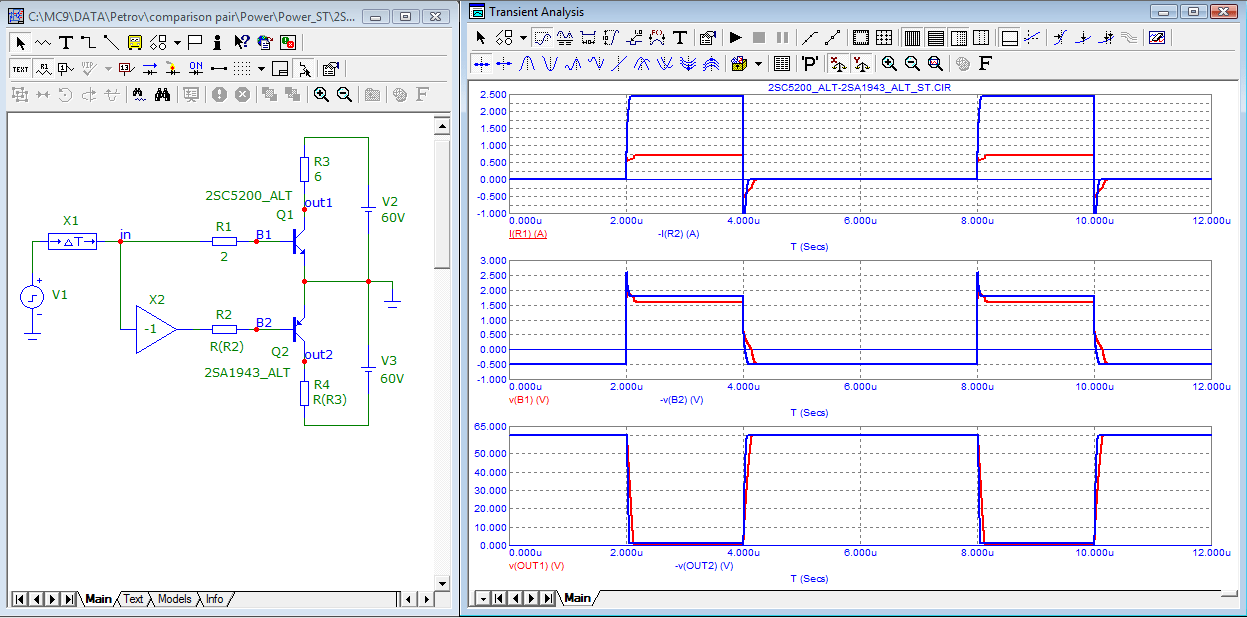Select the Wire mode tool in schematic window
Viewport: 1247px width, 618px height.
(x=43, y=43)
